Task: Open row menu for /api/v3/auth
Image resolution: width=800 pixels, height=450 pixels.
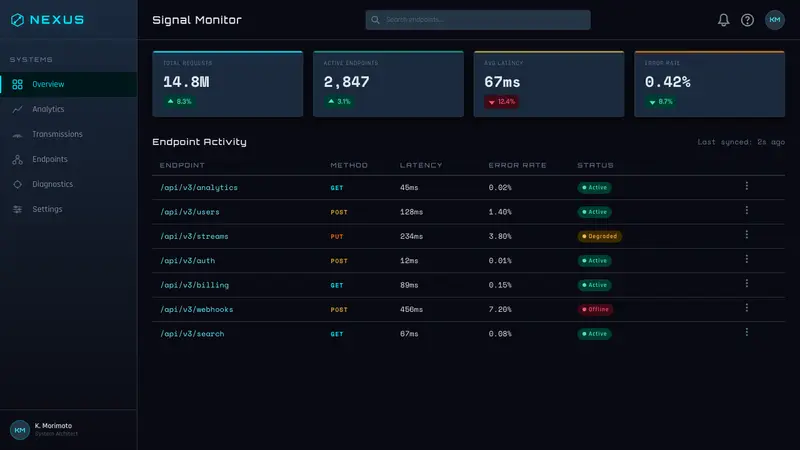Action: [x=746, y=259]
